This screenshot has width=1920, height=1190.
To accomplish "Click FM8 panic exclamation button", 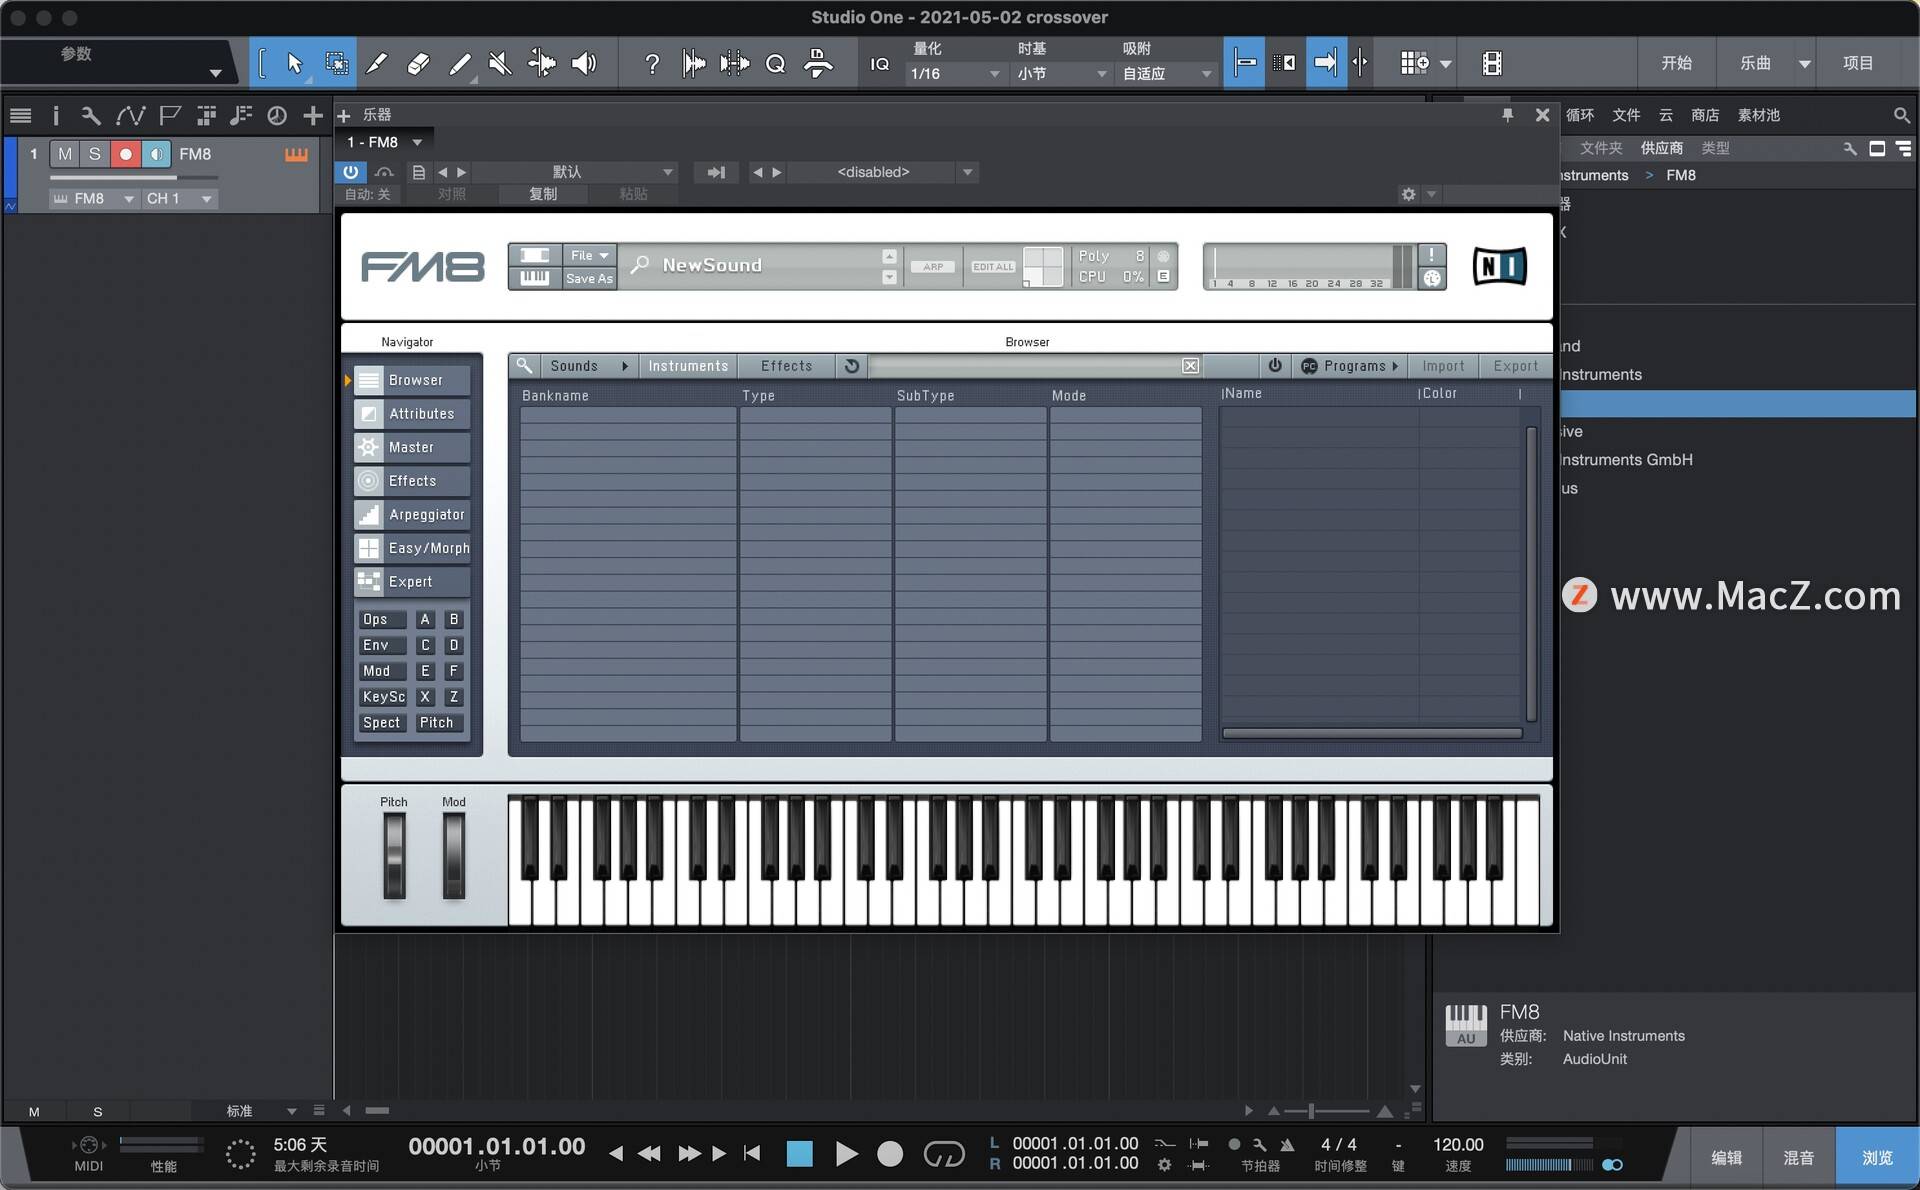I will [x=1431, y=255].
